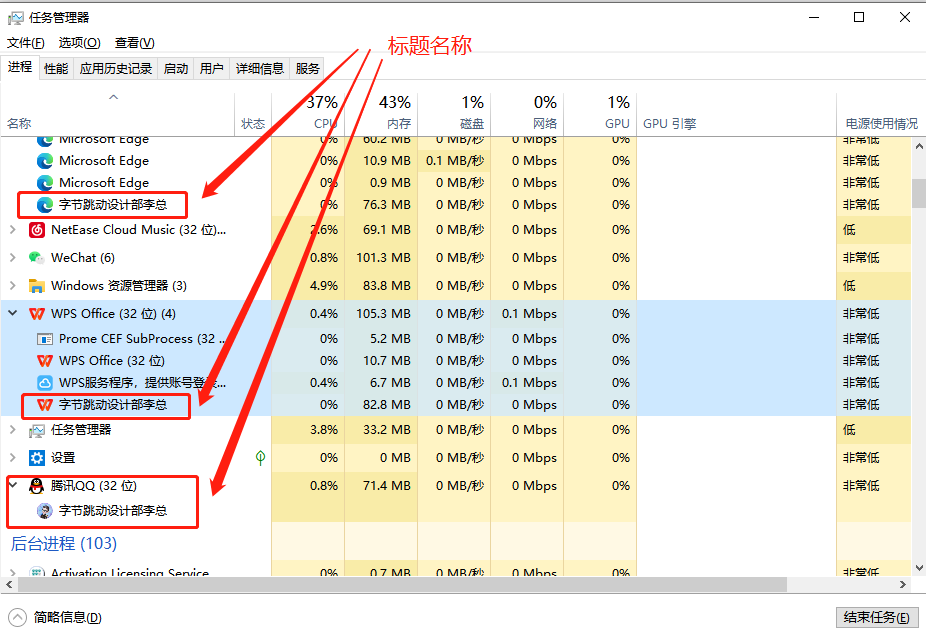926x637 pixels.
Task: Click the horizontal scrollbar left arrow
Action: pyautogui.click(x=9, y=584)
